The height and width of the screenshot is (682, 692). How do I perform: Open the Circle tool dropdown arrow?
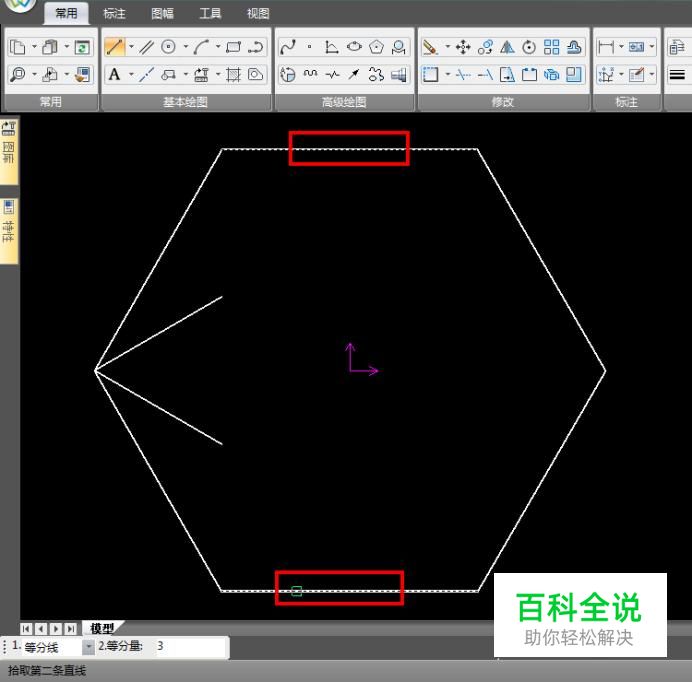tap(185, 46)
